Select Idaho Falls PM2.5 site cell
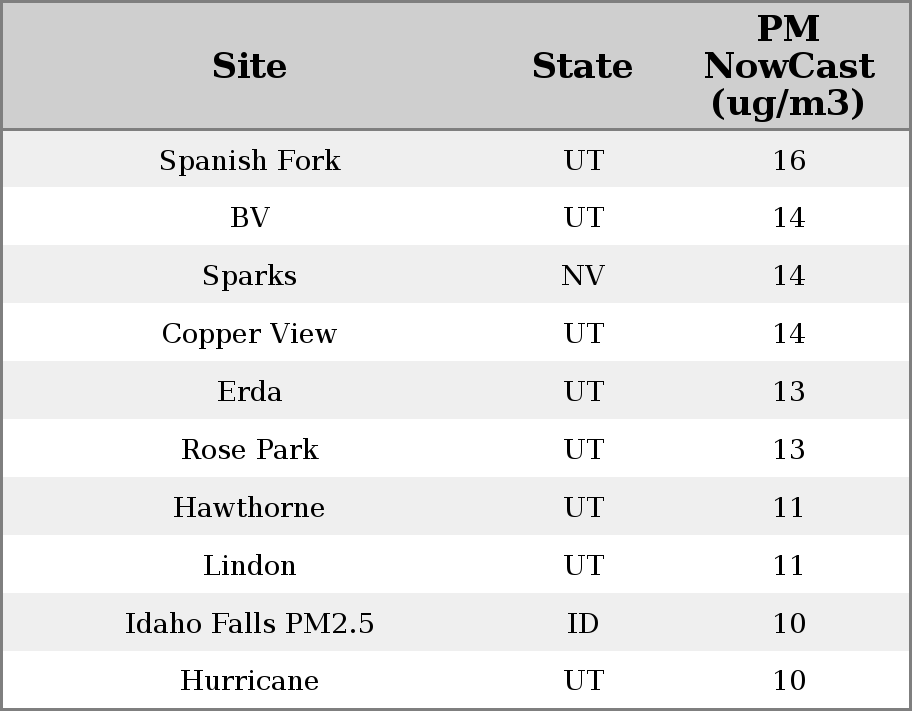912x711 pixels. coord(249,624)
